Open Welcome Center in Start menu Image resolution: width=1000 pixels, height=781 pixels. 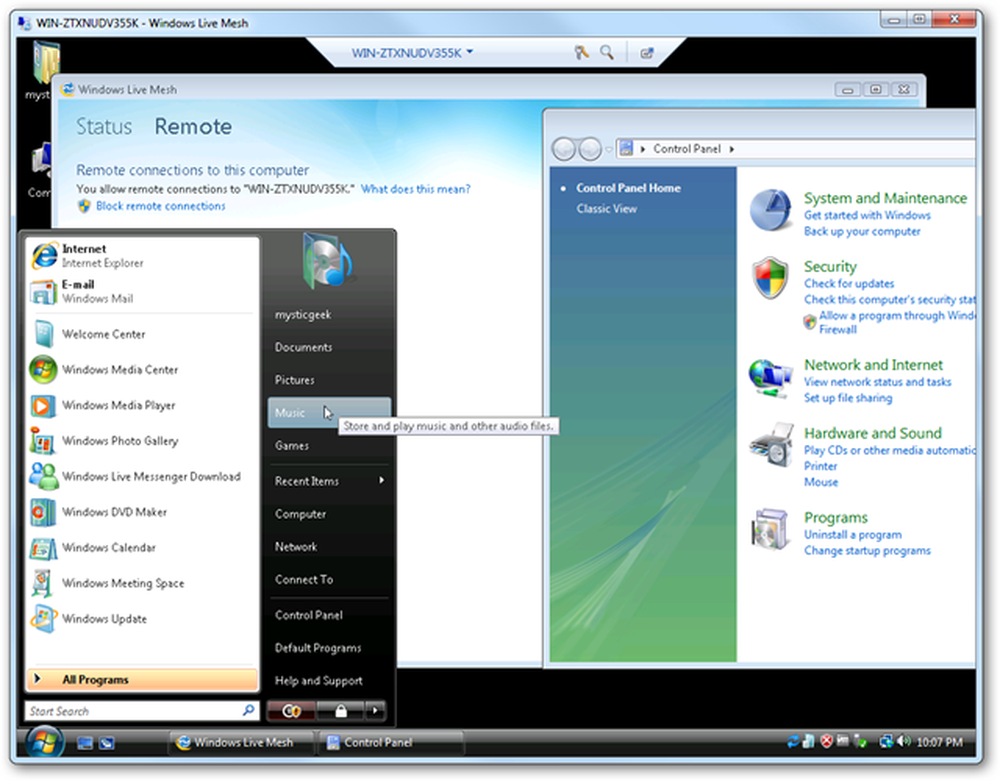142,334
